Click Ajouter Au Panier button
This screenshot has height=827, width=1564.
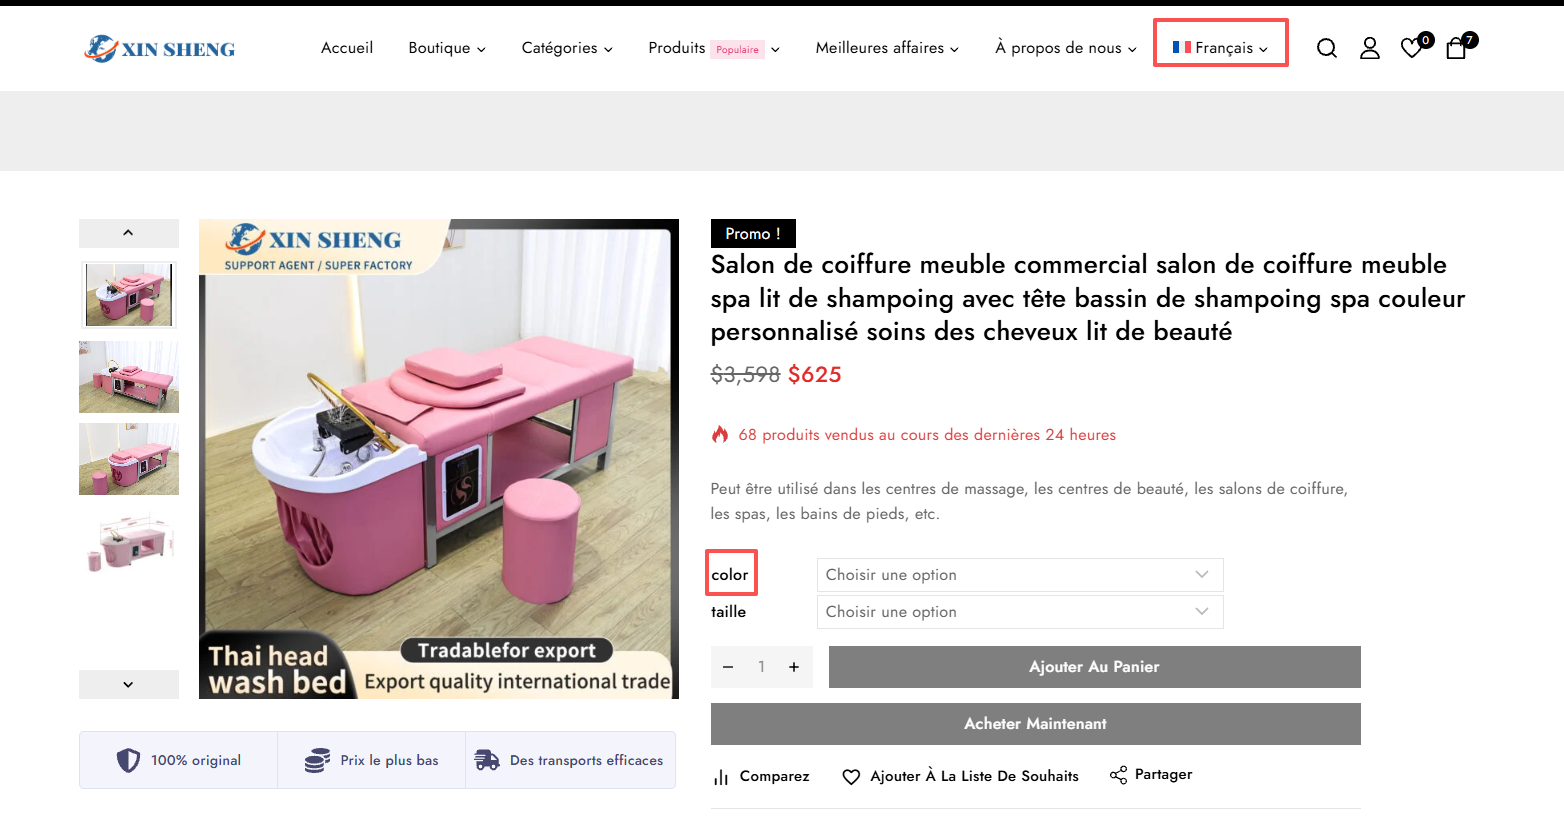pyautogui.click(x=1094, y=667)
